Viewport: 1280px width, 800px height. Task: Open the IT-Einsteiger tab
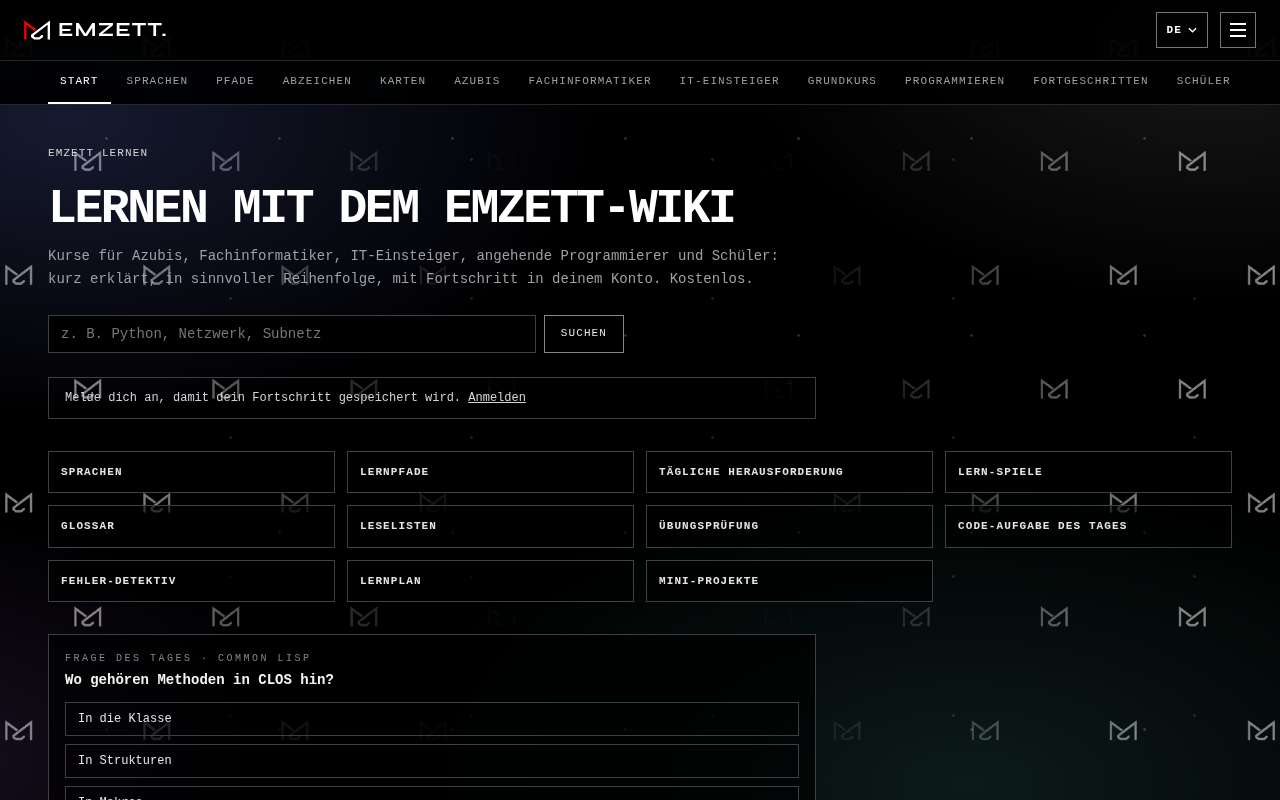[x=729, y=81]
